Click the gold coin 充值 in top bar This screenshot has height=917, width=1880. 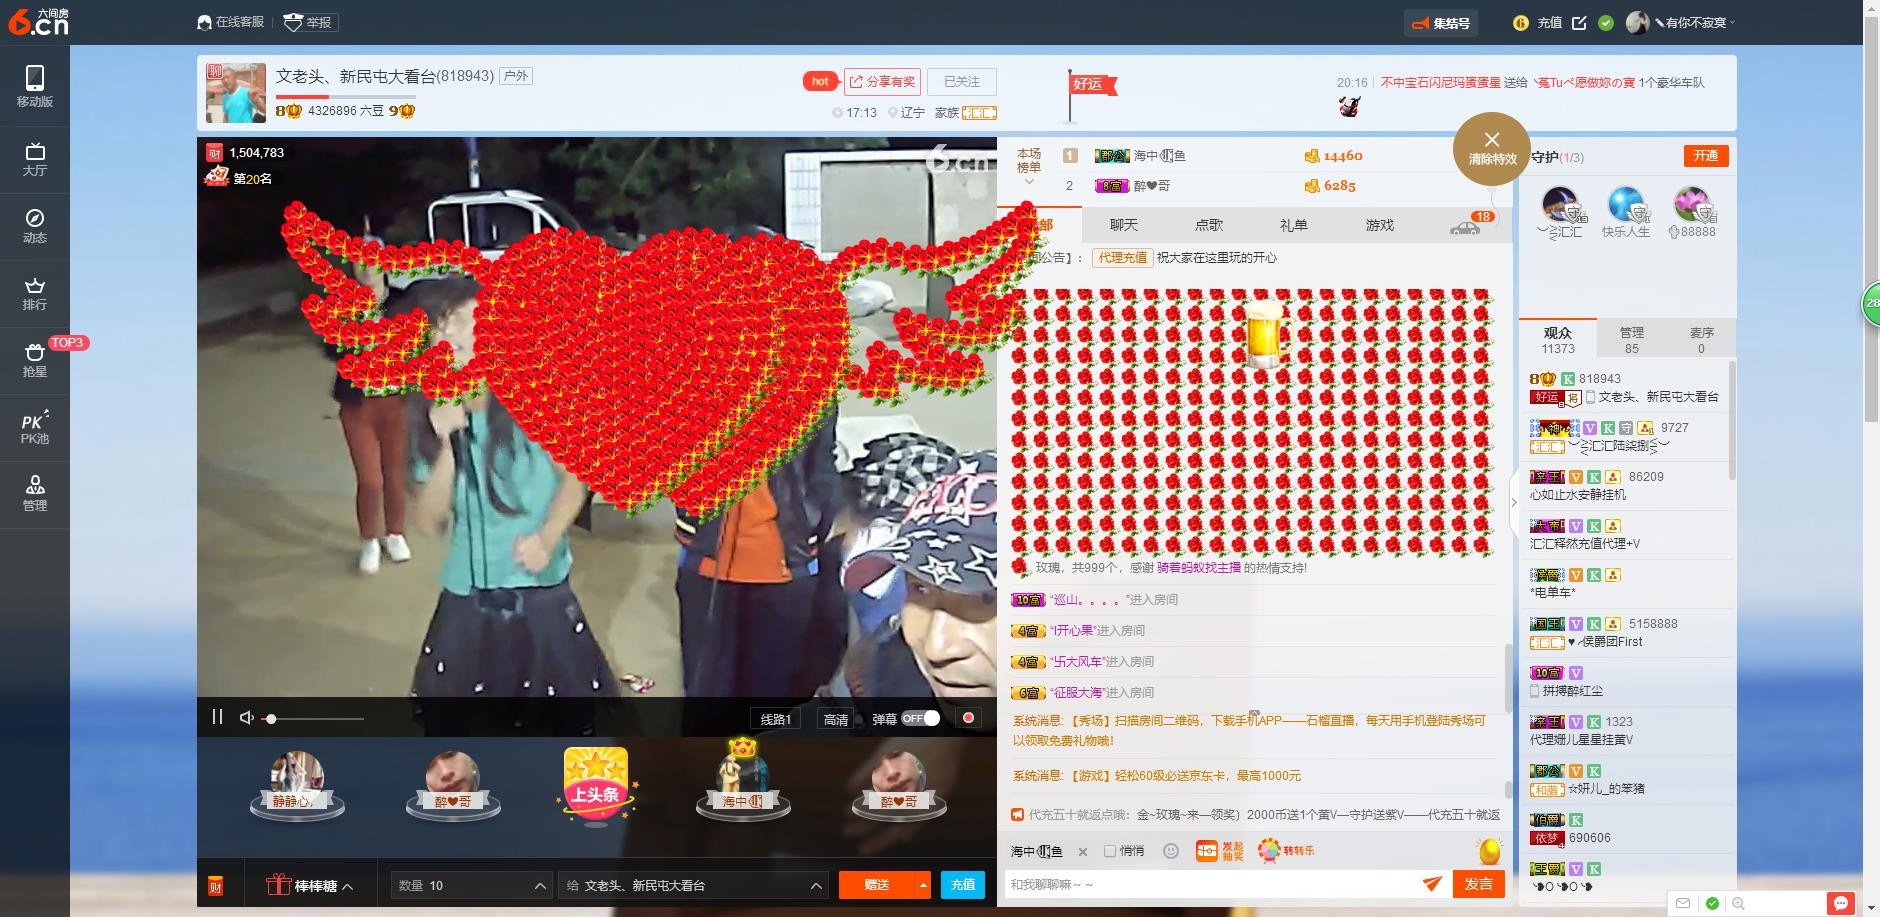click(1538, 23)
